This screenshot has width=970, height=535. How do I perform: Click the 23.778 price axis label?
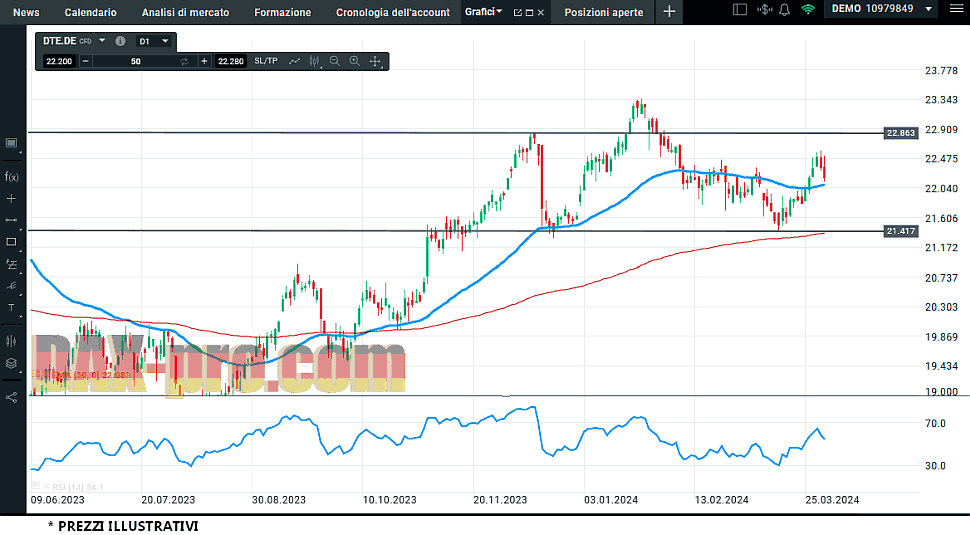coord(941,71)
